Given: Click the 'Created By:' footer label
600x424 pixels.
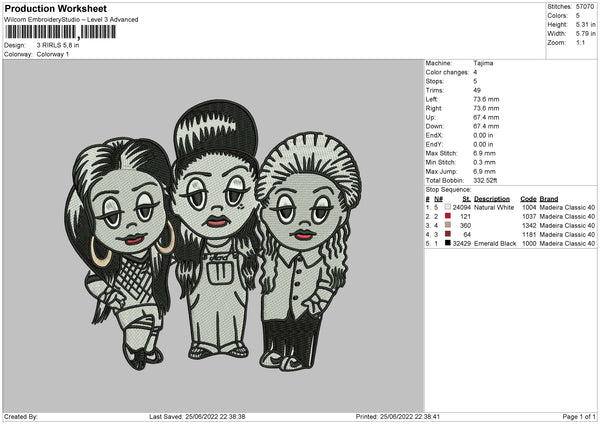Looking at the screenshot, I should click(21, 416).
